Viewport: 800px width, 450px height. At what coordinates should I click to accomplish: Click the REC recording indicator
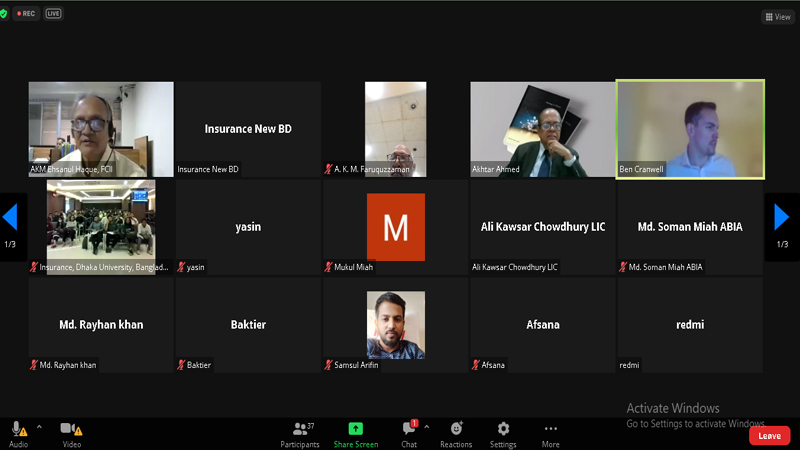(x=26, y=13)
